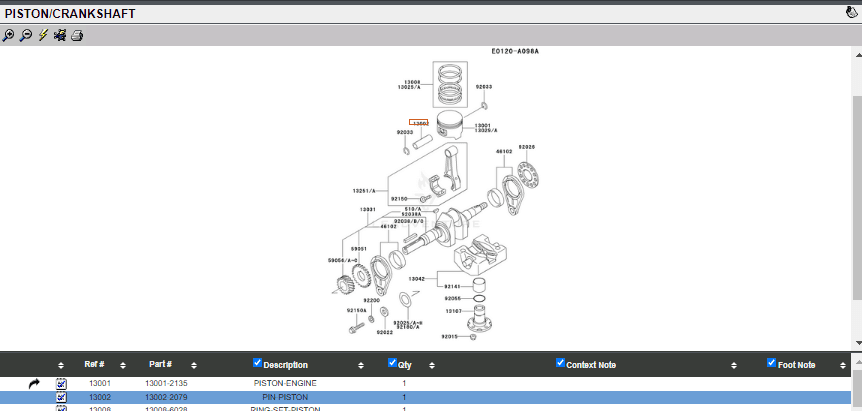
Task: Sort the table by Part # arrows
Action: click(193, 365)
